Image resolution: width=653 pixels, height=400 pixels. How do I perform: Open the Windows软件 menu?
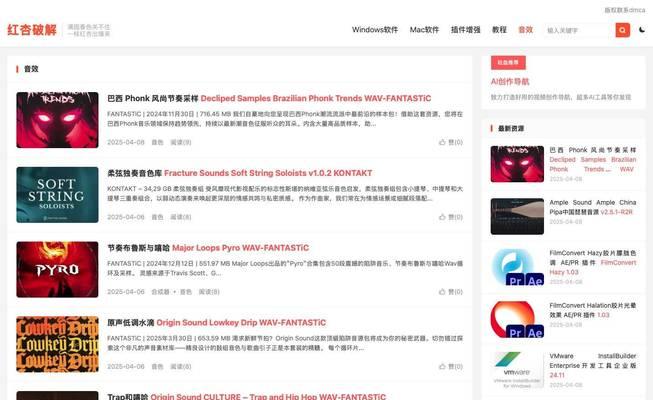375,30
